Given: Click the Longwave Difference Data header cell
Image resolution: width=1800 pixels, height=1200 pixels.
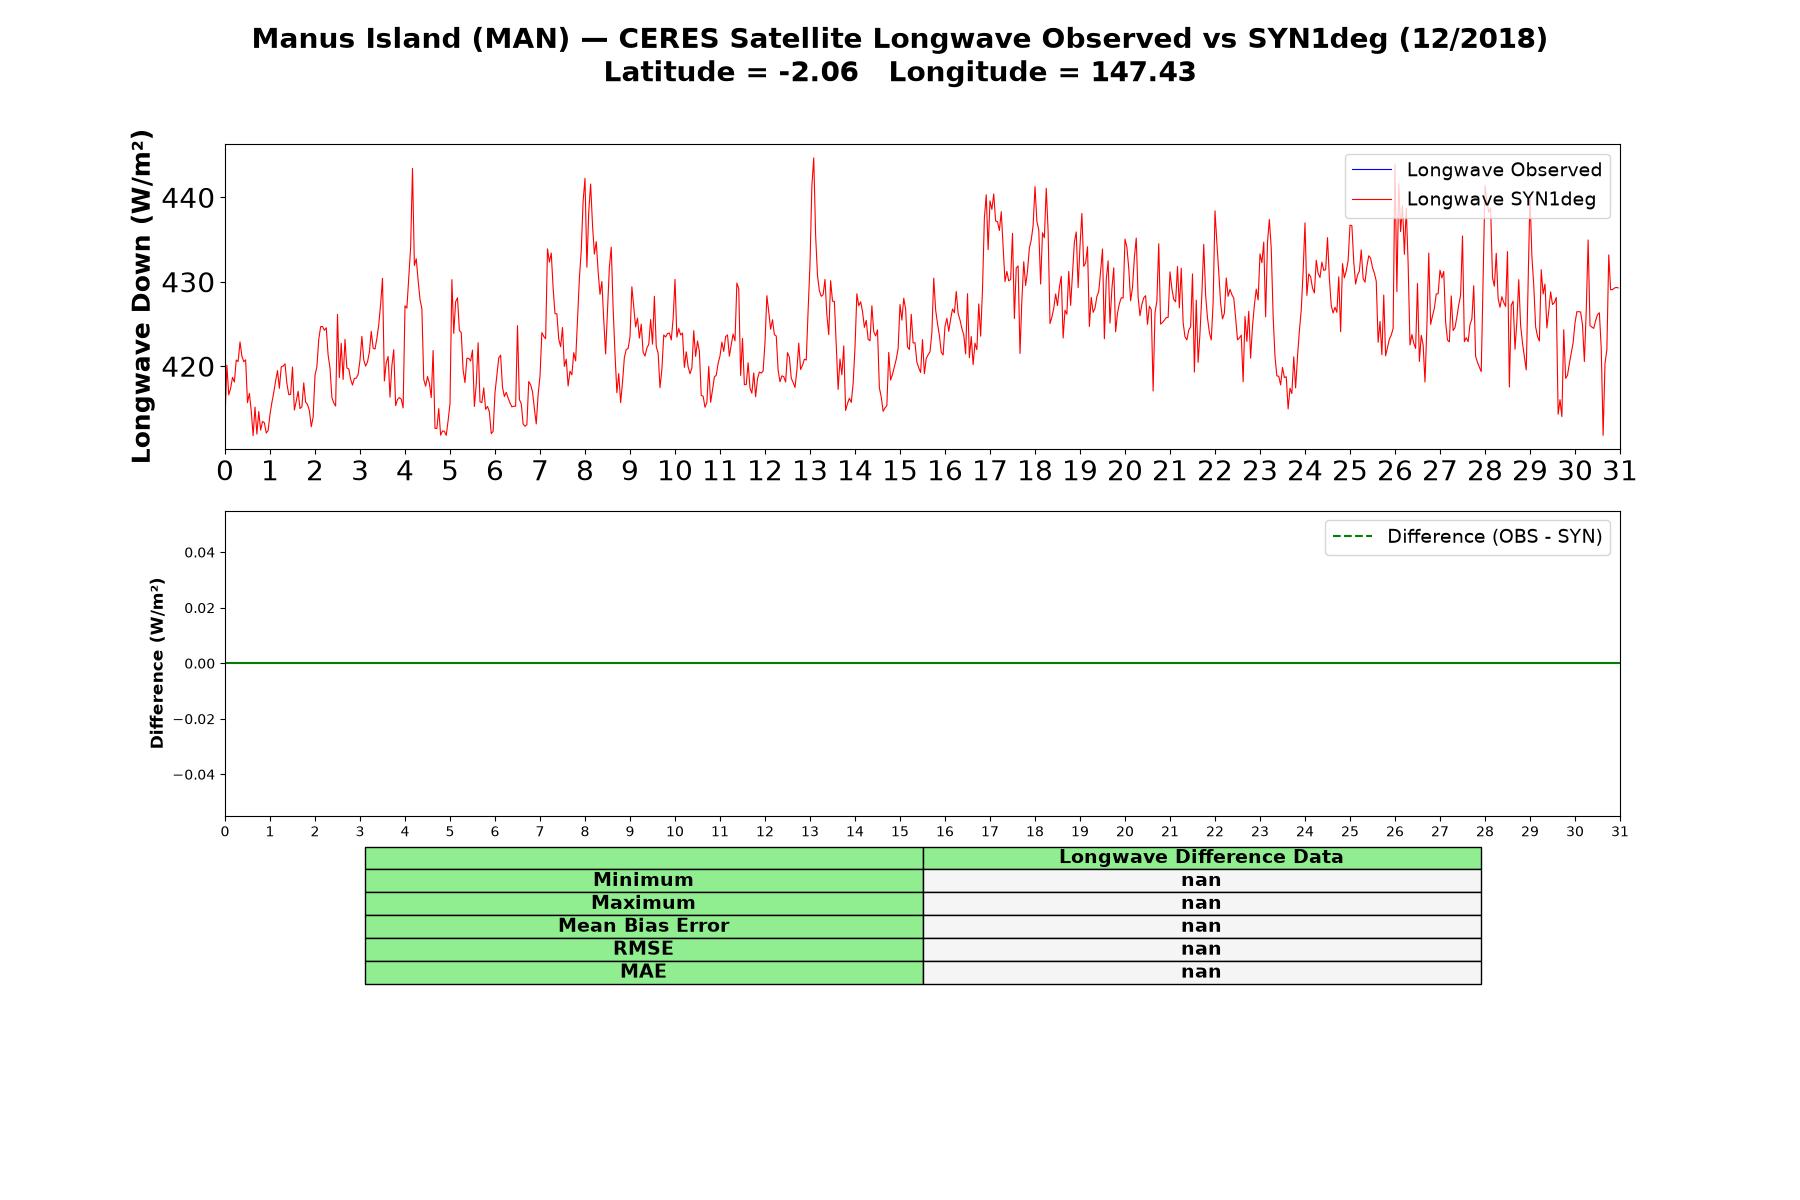Looking at the screenshot, I should click(x=1201, y=857).
